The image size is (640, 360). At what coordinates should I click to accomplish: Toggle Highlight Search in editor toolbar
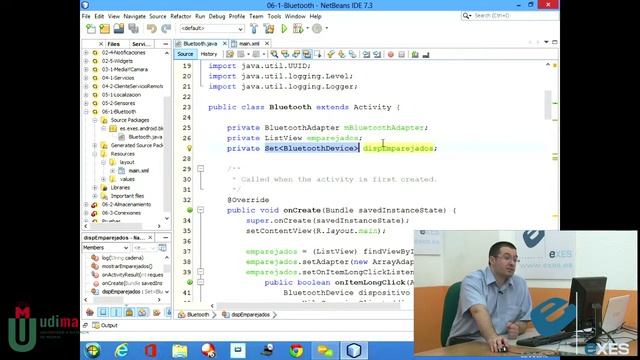point(307,54)
